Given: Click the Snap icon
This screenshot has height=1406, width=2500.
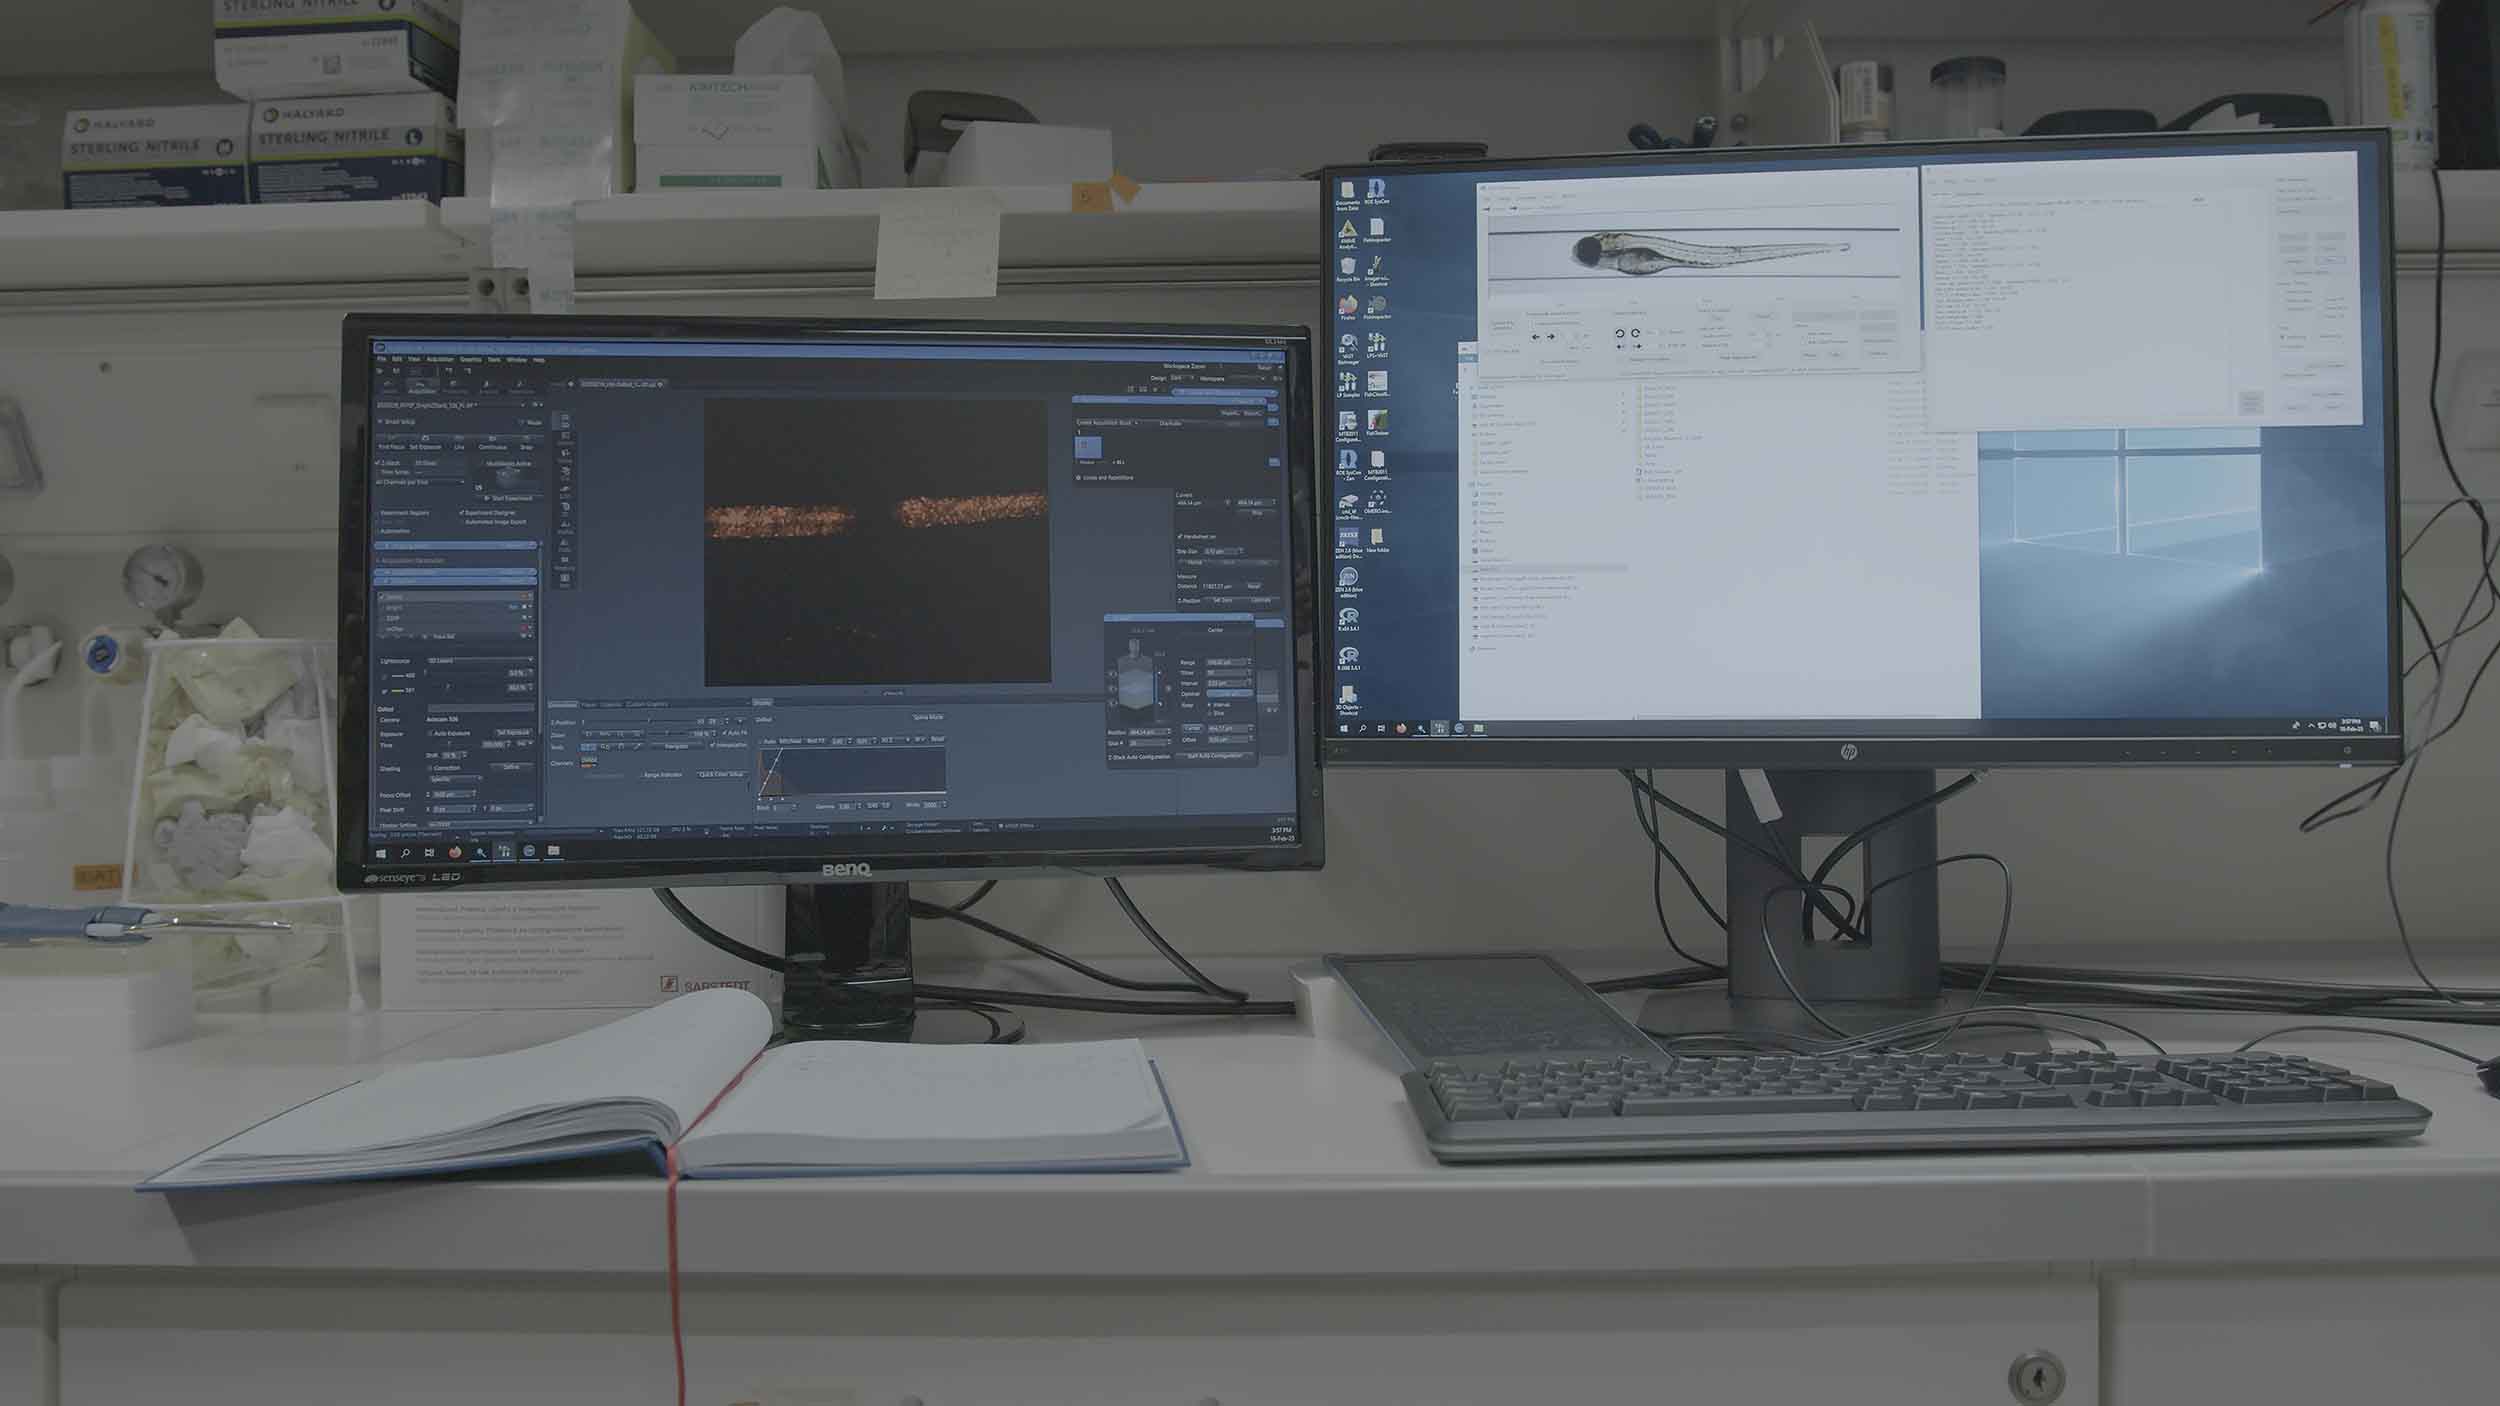Looking at the screenshot, I should (x=526, y=437).
